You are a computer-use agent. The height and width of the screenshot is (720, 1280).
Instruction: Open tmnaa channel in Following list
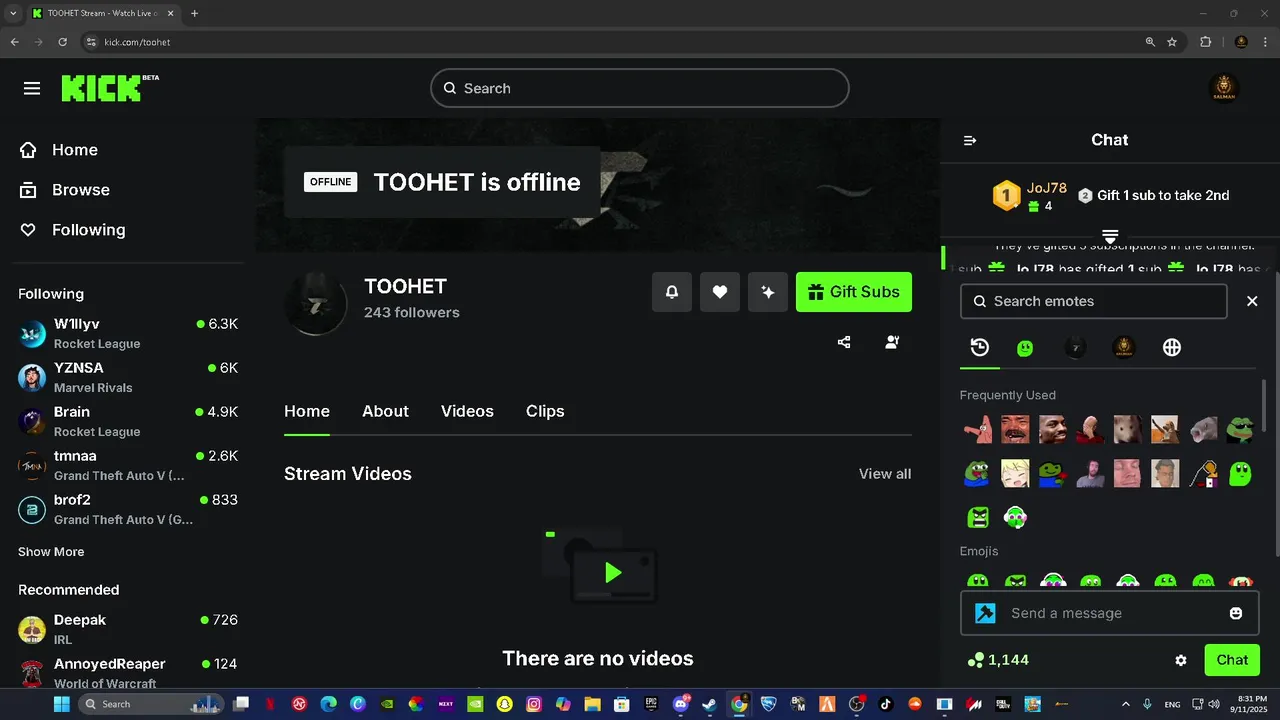[x=128, y=466]
